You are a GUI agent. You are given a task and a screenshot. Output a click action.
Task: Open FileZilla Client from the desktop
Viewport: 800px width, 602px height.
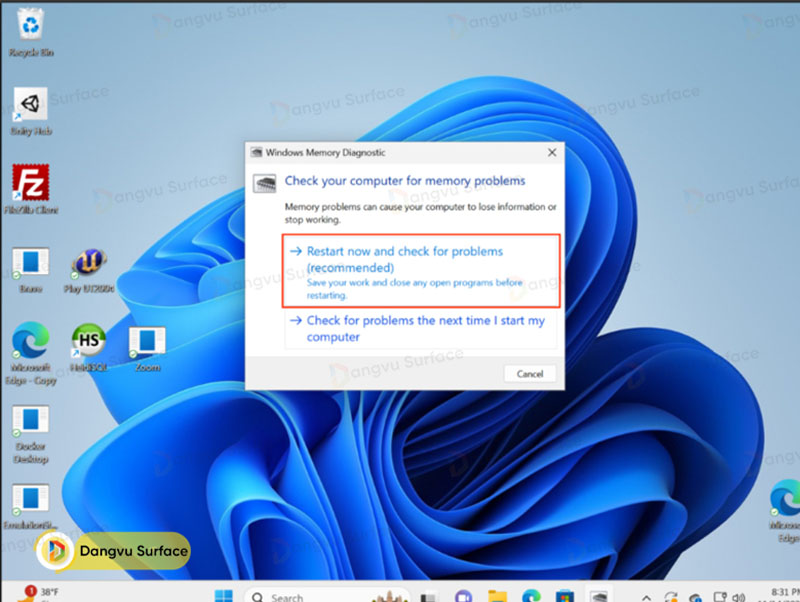click(30, 185)
